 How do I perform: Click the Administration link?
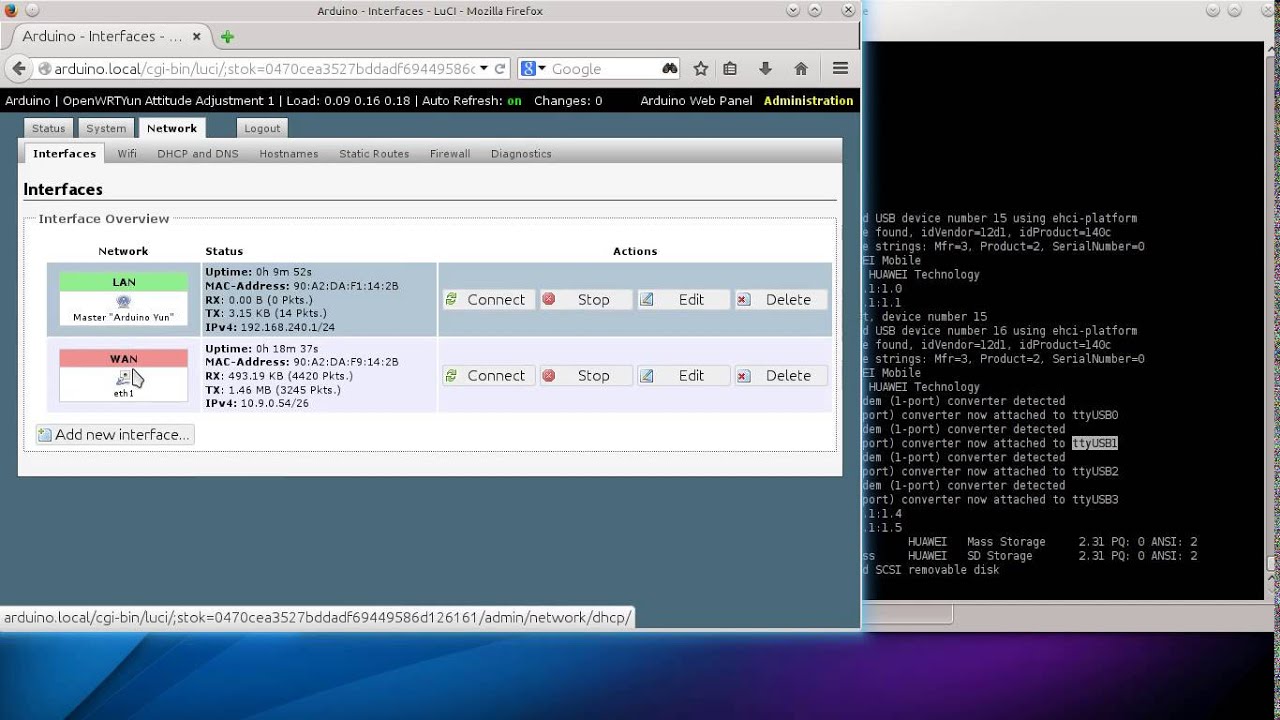(808, 101)
